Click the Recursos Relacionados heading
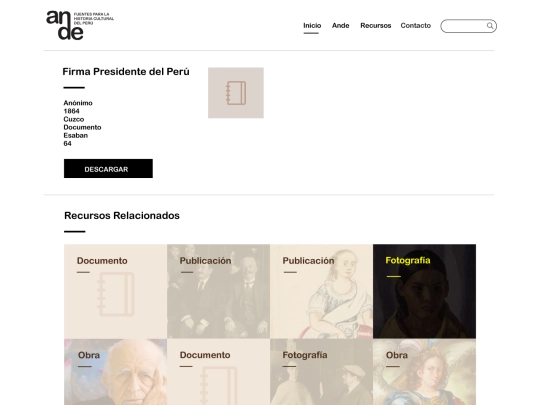Viewport: 540px width, 405px height. tap(122, 216)
